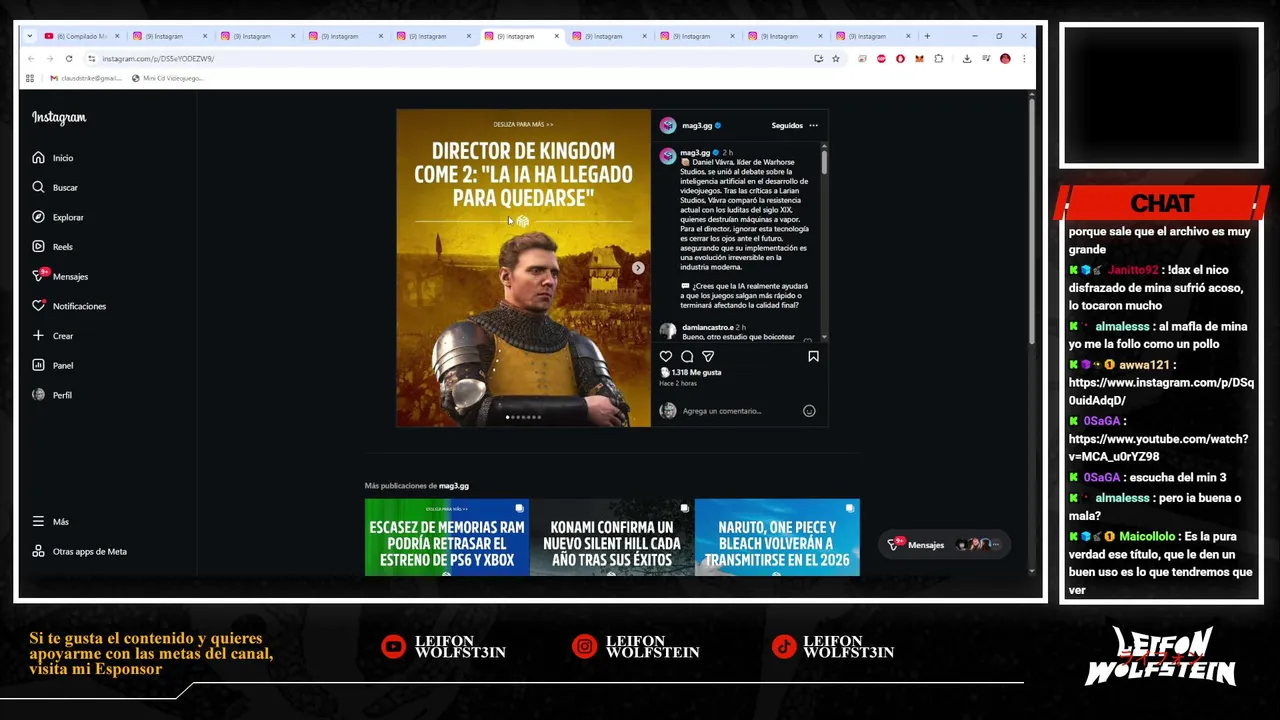Open the Explorar compass icon

(38, 217)
